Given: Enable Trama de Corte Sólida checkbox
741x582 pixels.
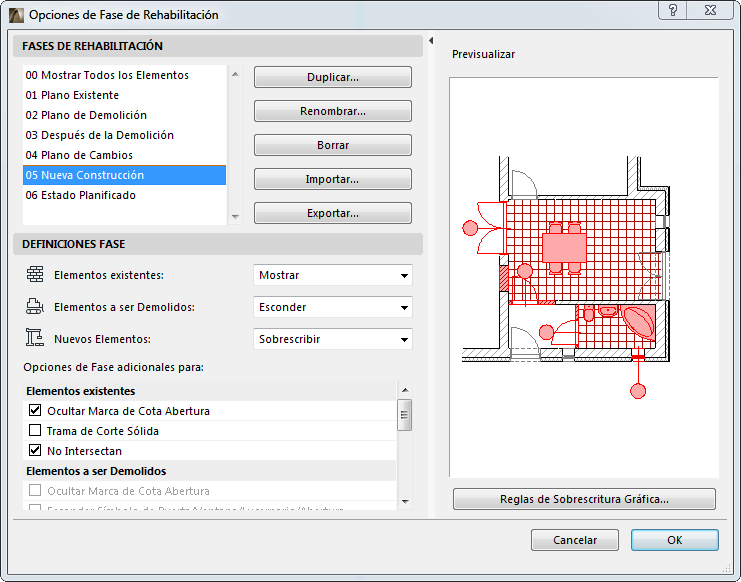Looking at the screenshot, I should [x=36, y=431].
